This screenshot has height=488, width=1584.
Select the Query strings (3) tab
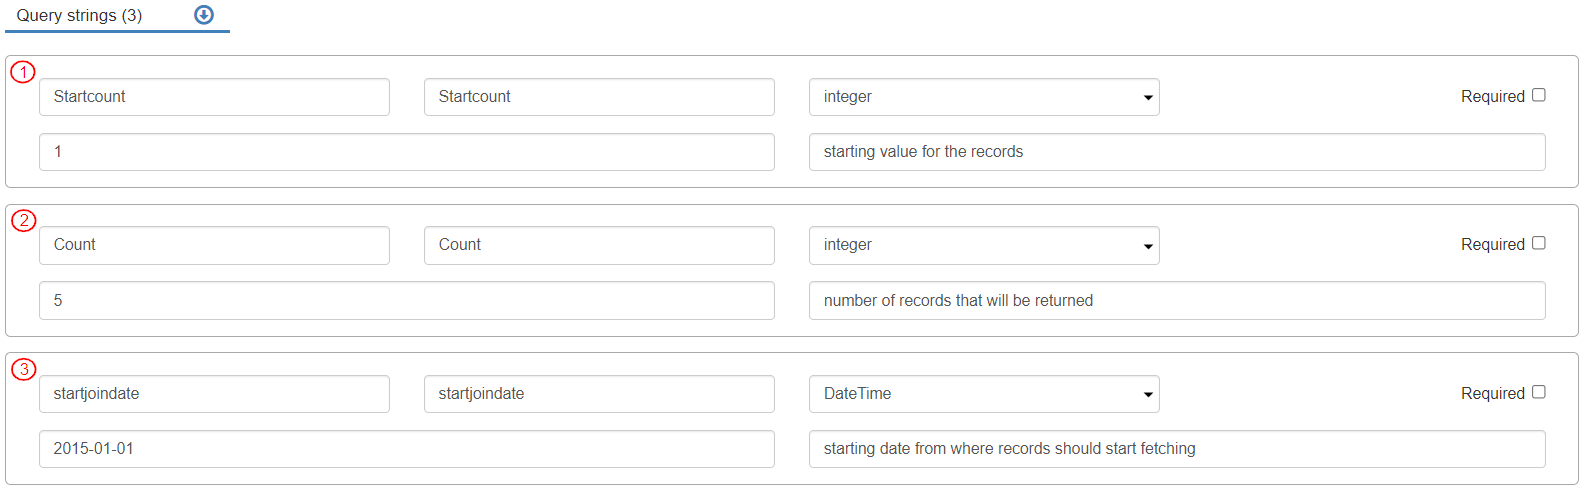pyautogui.click(x=80, y=16)
